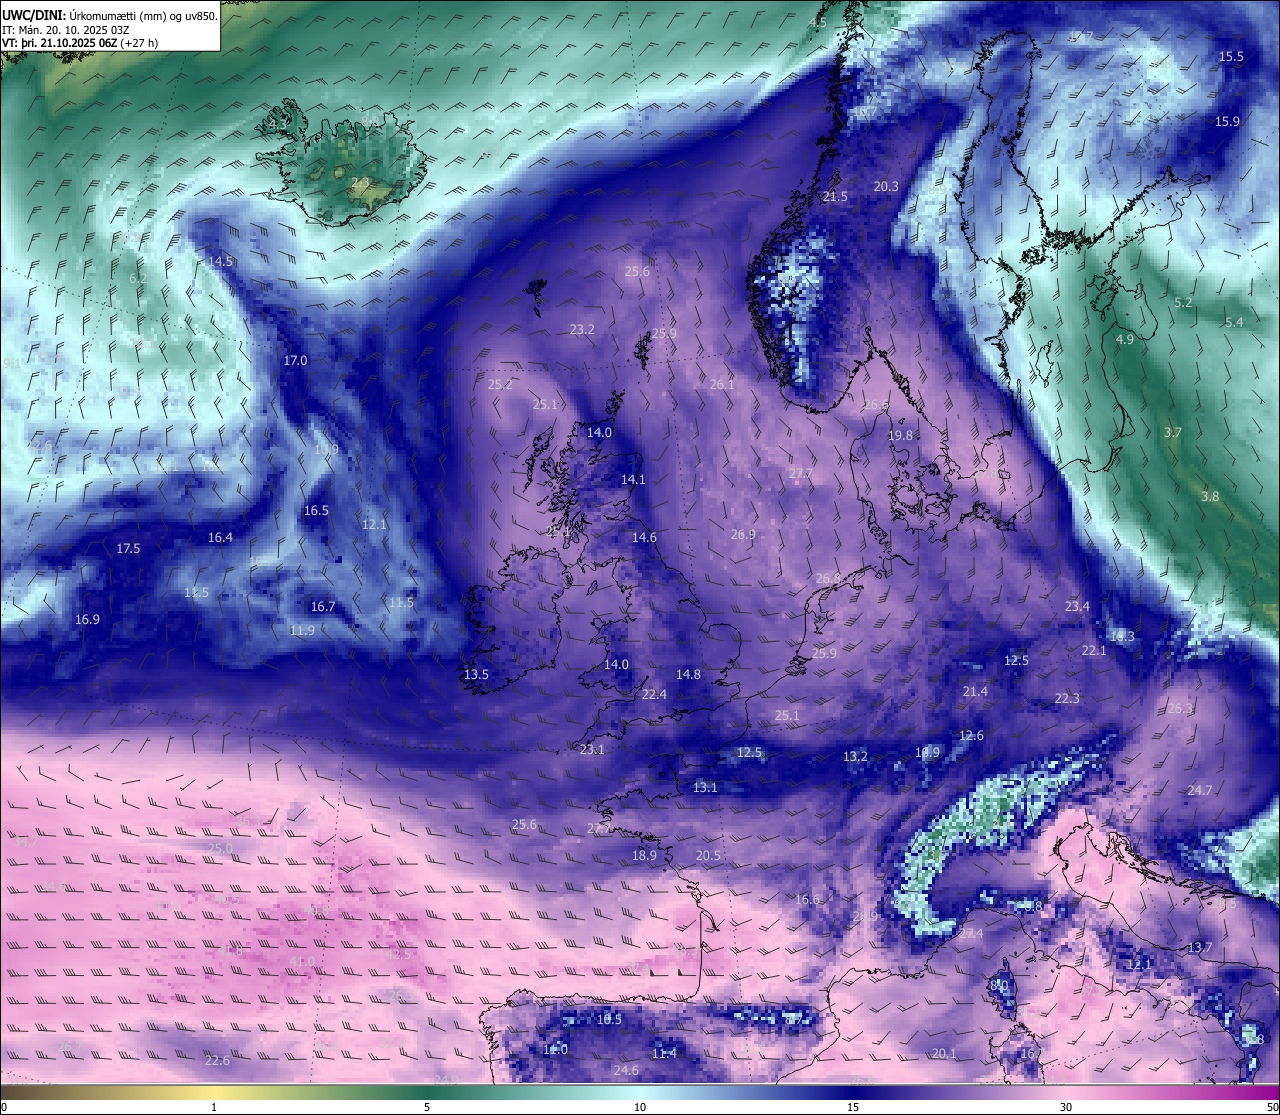Select the 23.1 value off Cornwall
Viewport: 1280px width, 1115px height.
[x=592, y=749]
